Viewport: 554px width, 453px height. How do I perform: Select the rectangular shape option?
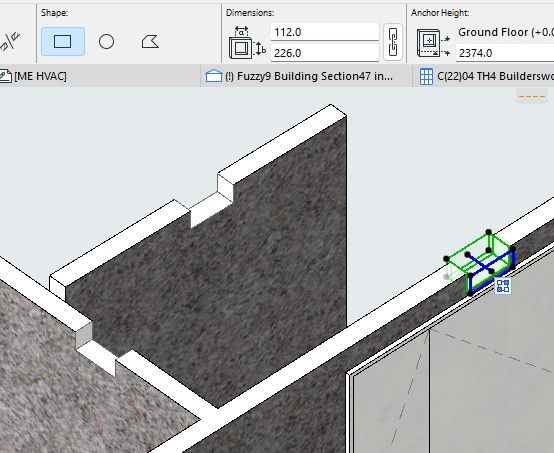pyautogui.click(x=63, y=41)
